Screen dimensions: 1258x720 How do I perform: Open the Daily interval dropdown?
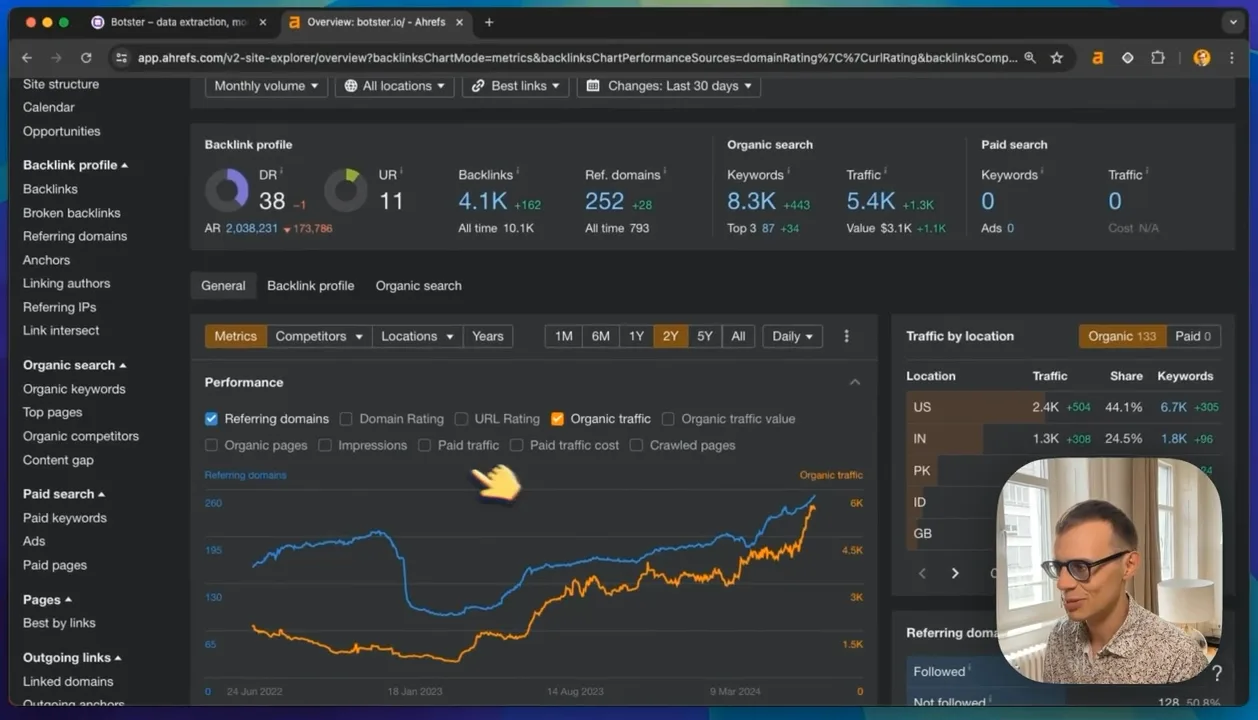(x=793, y=336)
